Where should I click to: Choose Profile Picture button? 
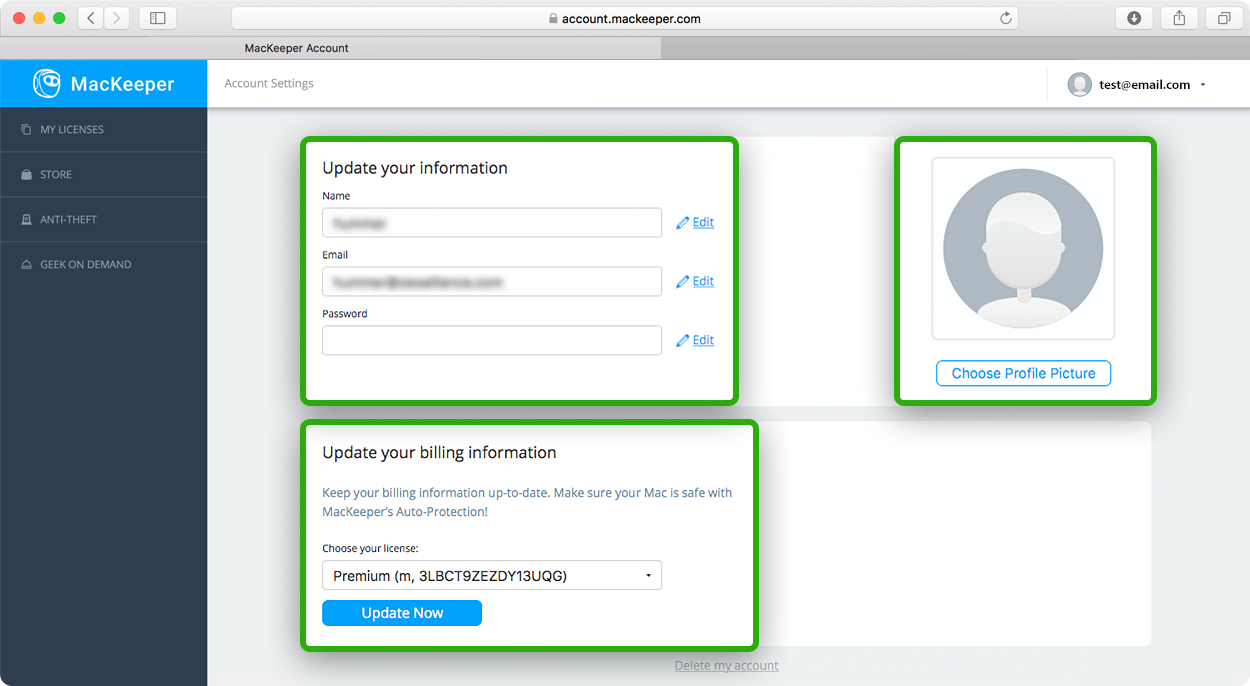1023,373
